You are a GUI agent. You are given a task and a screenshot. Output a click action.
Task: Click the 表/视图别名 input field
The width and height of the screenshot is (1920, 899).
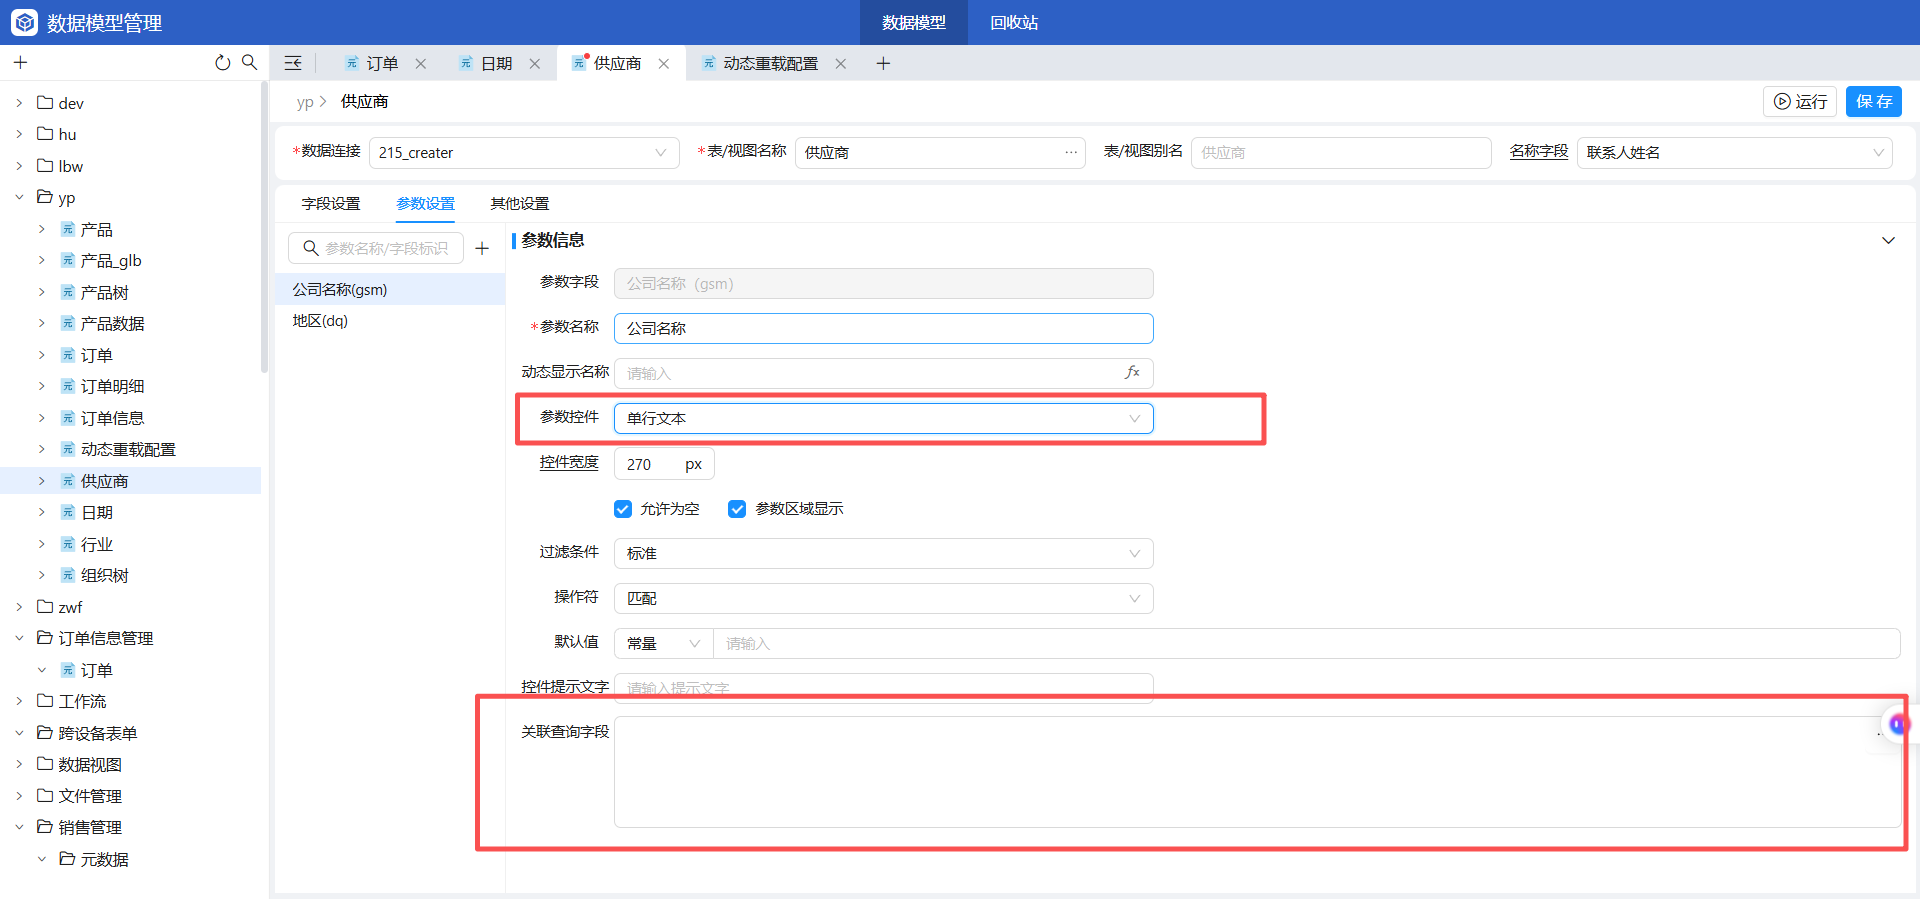1341,153
